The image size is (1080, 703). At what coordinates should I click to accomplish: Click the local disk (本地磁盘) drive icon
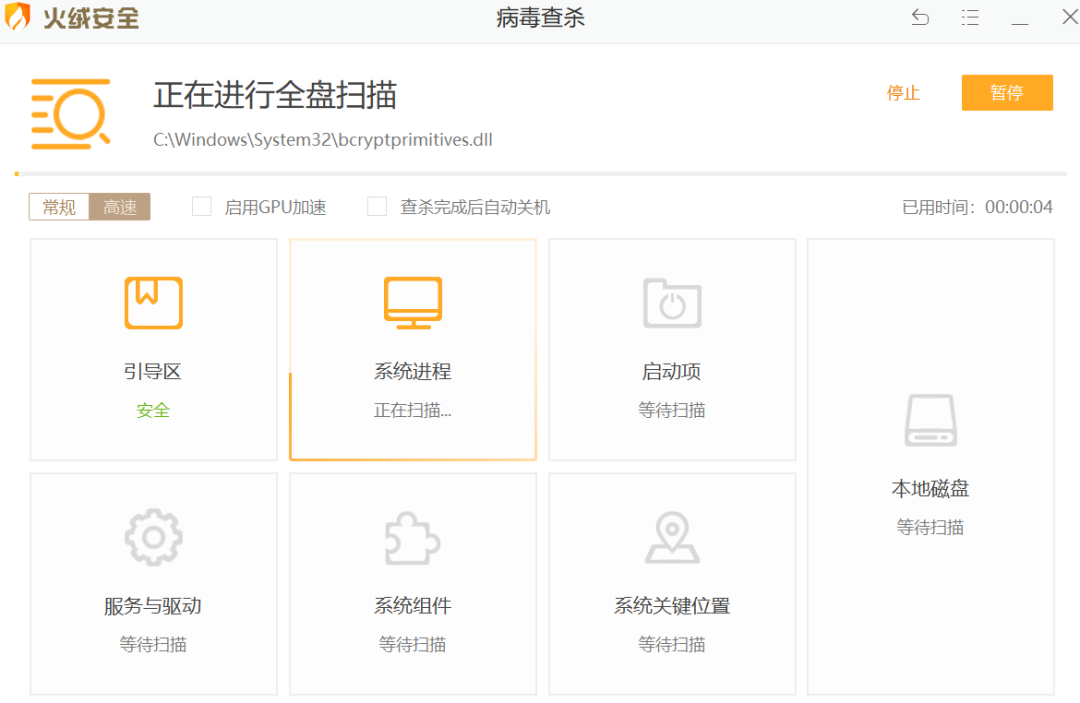click(x=931, y=420)
